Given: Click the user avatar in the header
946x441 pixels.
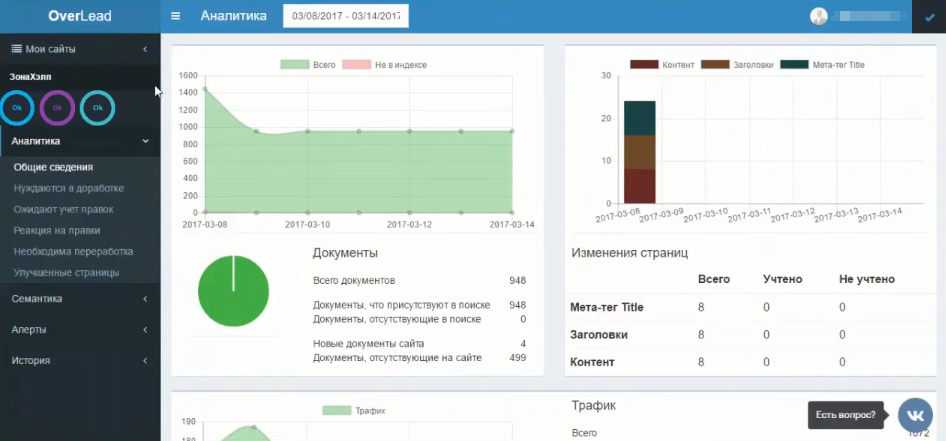Looking at the screenshot, I should (x=819, y=16).
